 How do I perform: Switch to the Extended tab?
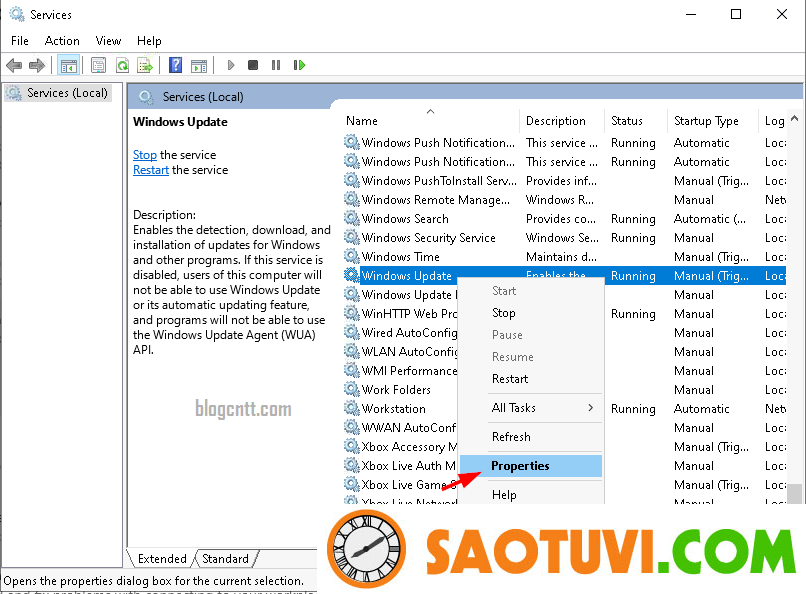(162, 559)
